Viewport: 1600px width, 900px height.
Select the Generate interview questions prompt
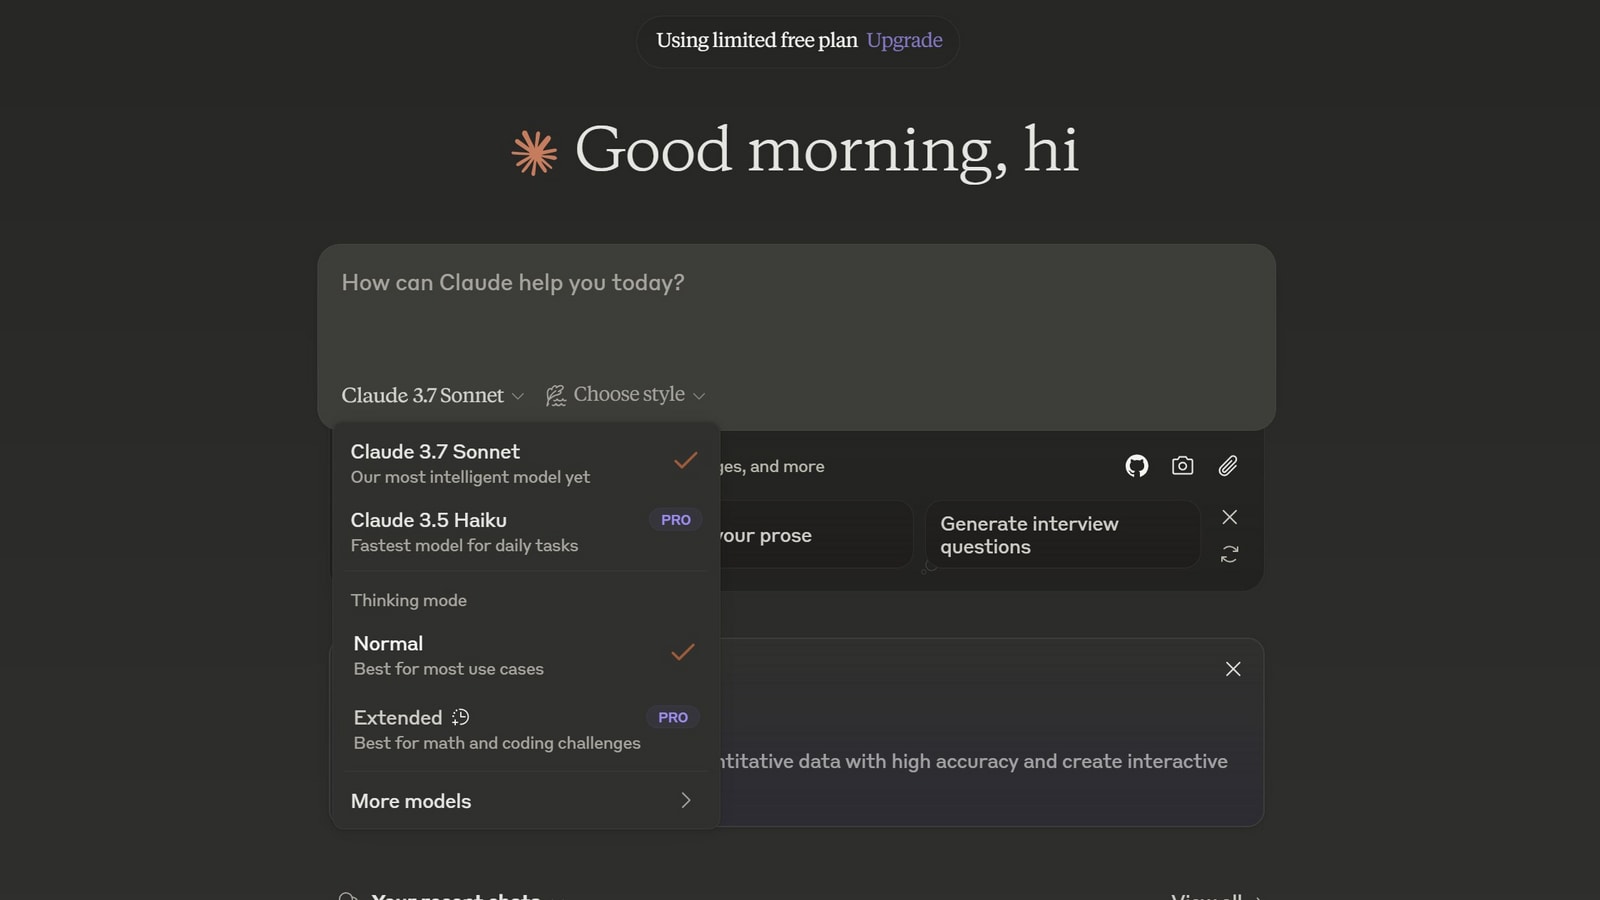click(1062, 535)
